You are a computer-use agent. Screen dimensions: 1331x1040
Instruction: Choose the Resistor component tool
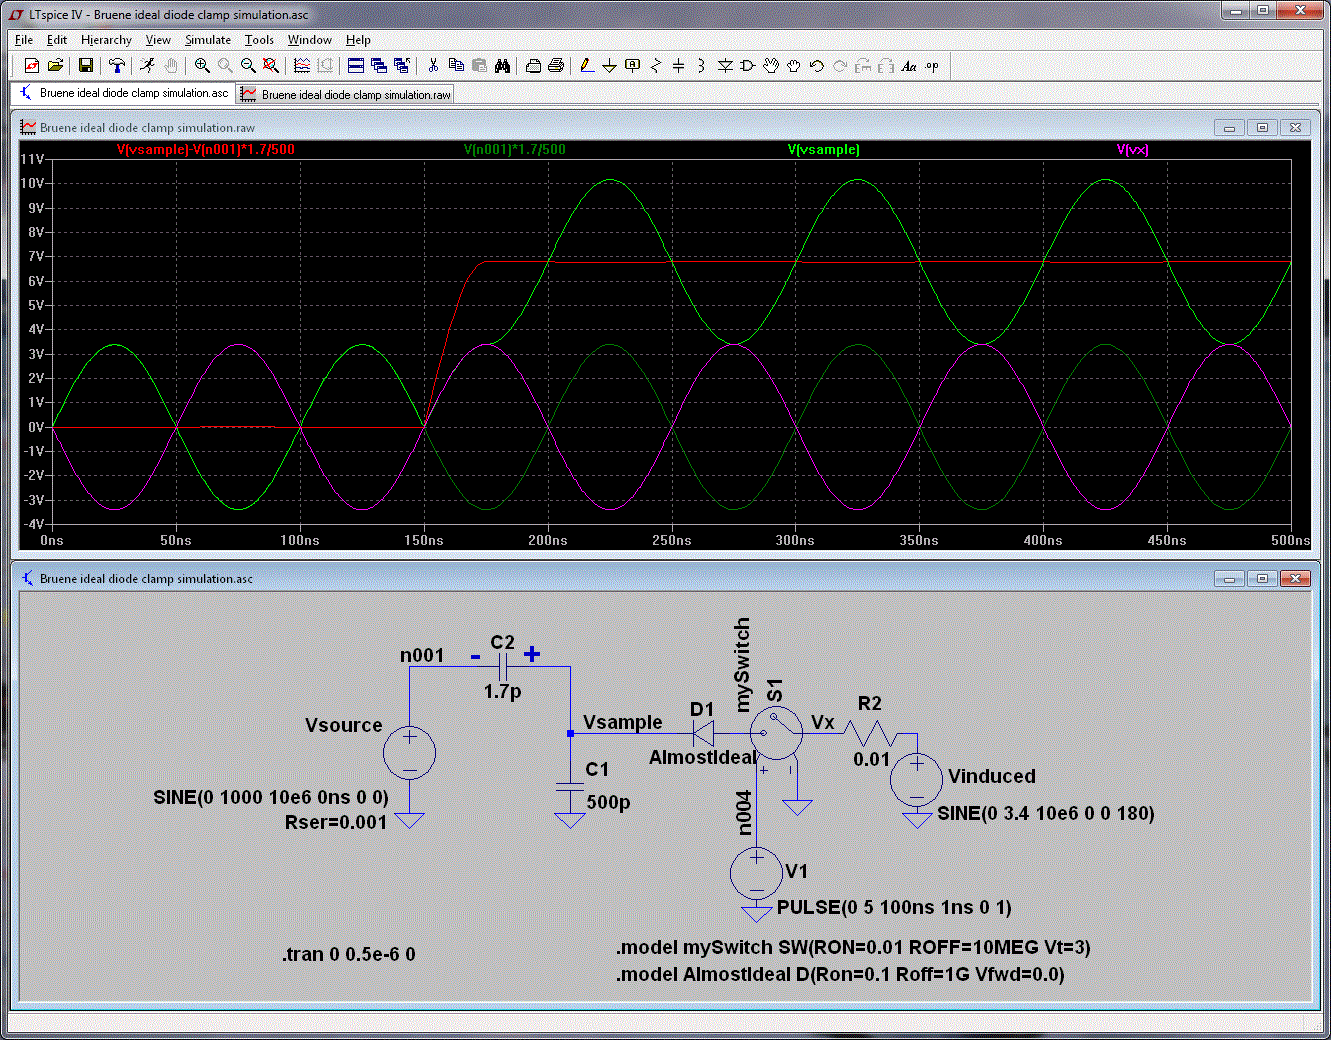tap(656, 66)
